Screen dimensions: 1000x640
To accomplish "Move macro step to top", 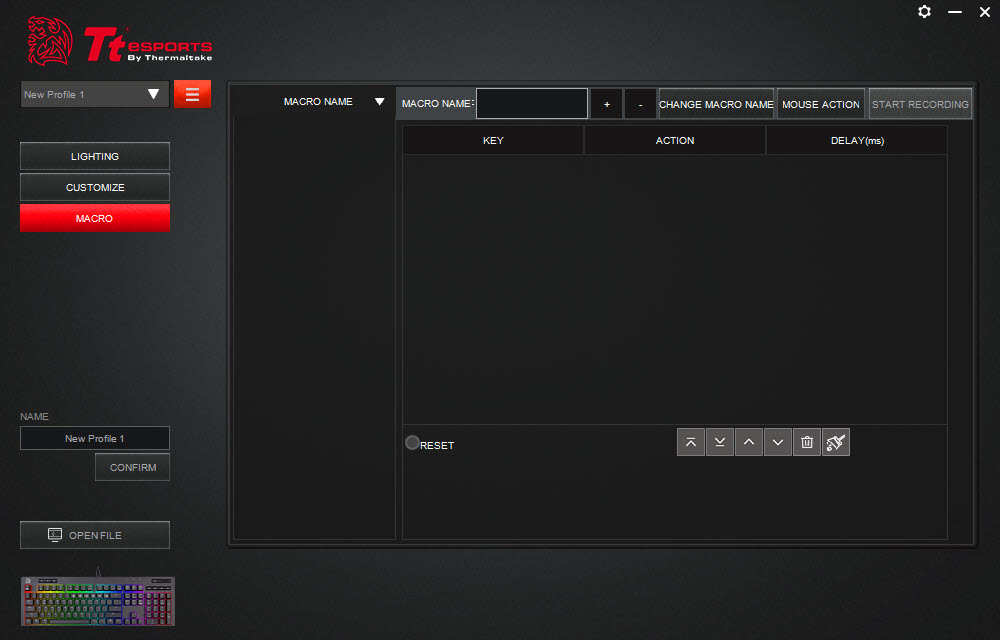I will [x=691, y=442].
